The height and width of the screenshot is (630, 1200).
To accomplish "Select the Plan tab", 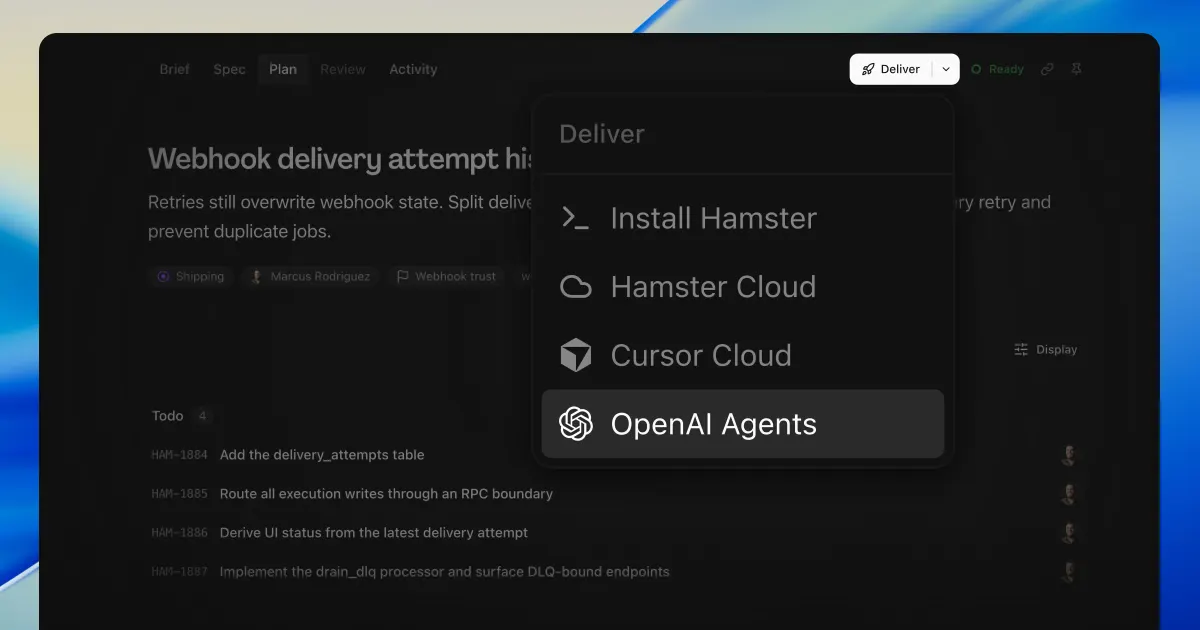I will (283, 69).
